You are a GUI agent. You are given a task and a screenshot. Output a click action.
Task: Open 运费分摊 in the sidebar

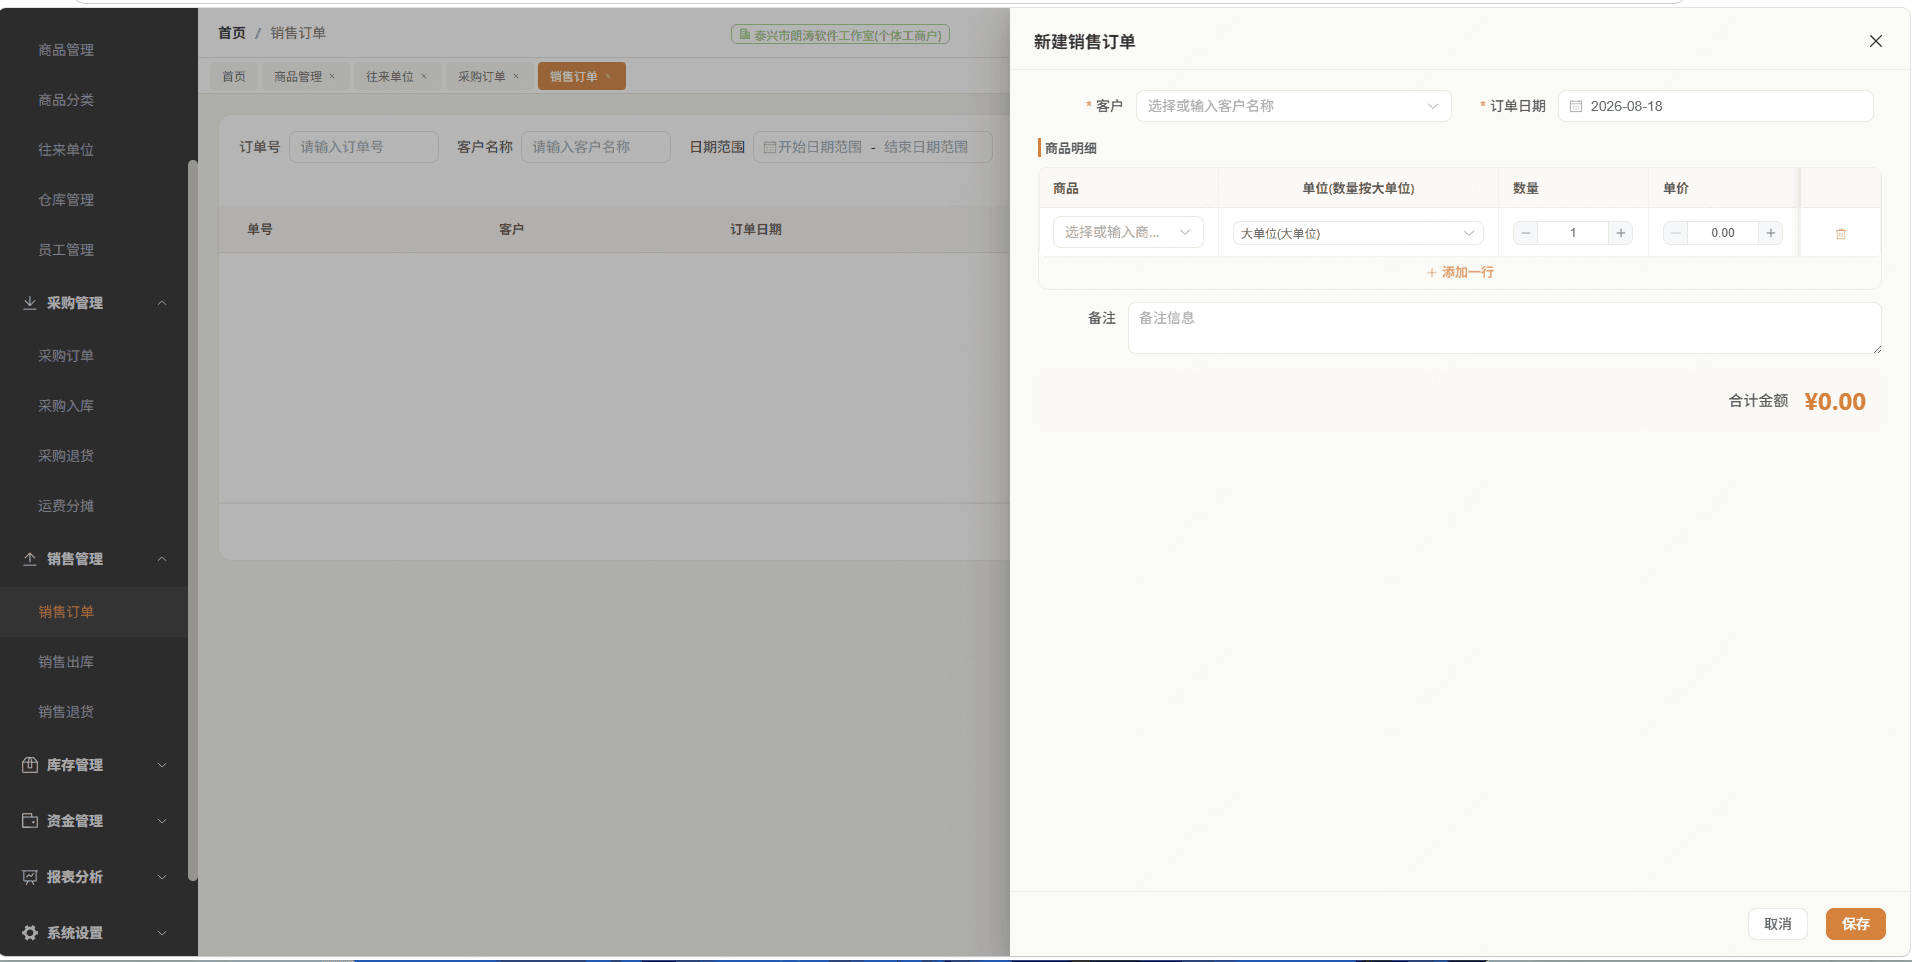coord(66,506)
